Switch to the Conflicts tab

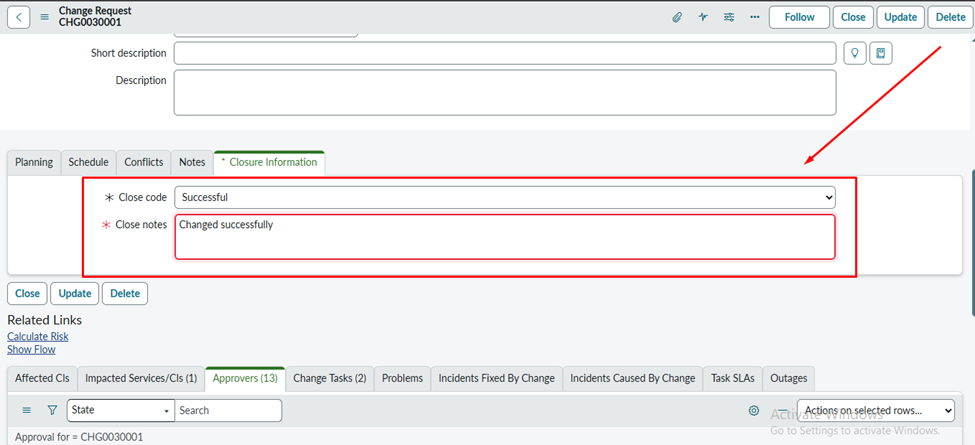click(144, 162)
